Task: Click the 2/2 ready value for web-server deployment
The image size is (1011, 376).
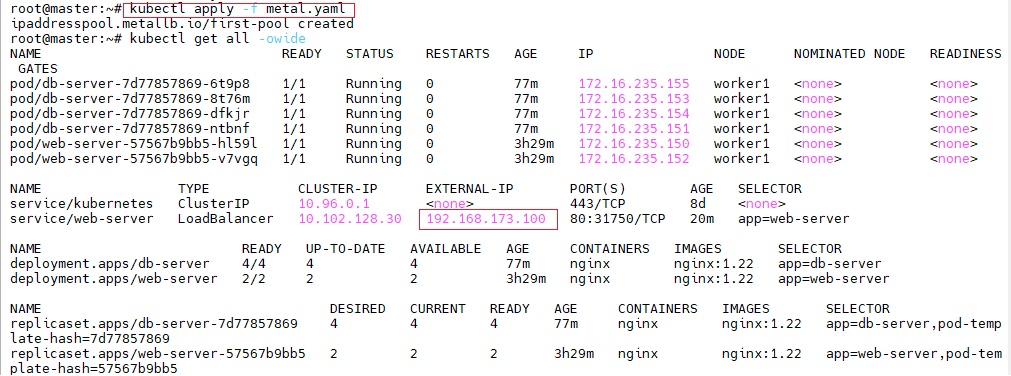Action: (x=253, y=279)
